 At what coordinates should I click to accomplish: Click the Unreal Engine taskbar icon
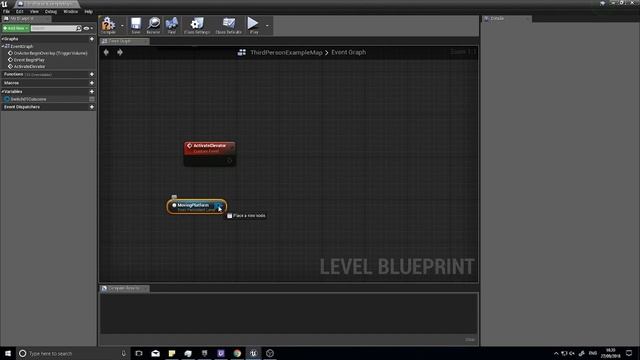[253, 353]
